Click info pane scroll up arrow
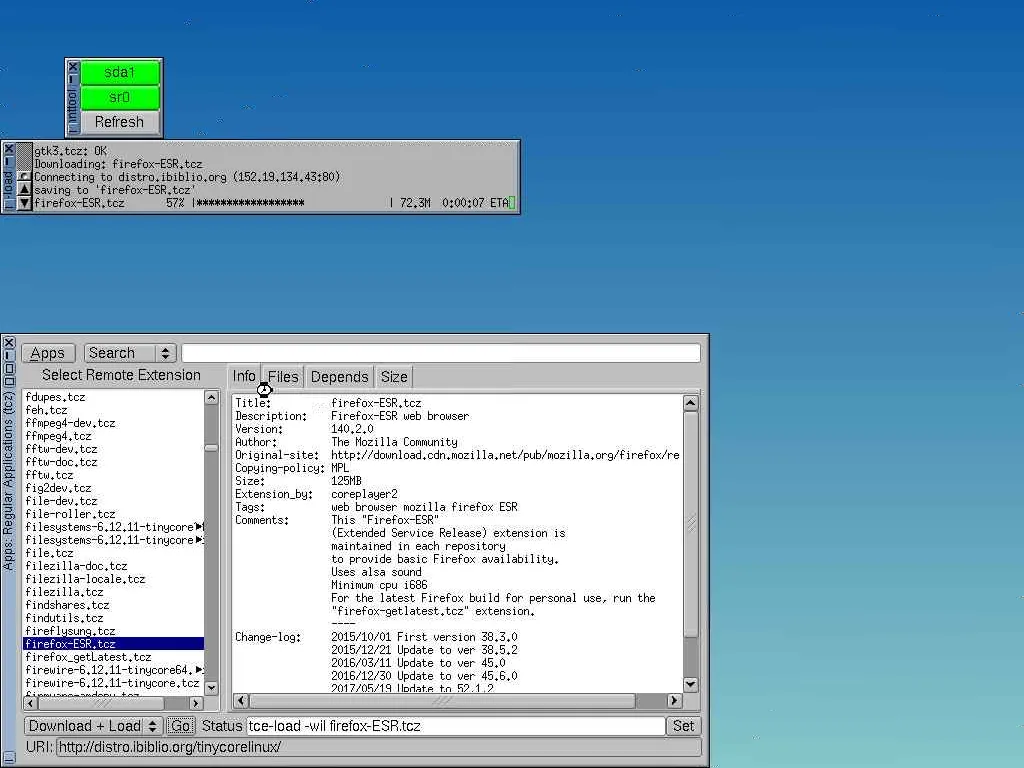 click(x=691, y=403)
